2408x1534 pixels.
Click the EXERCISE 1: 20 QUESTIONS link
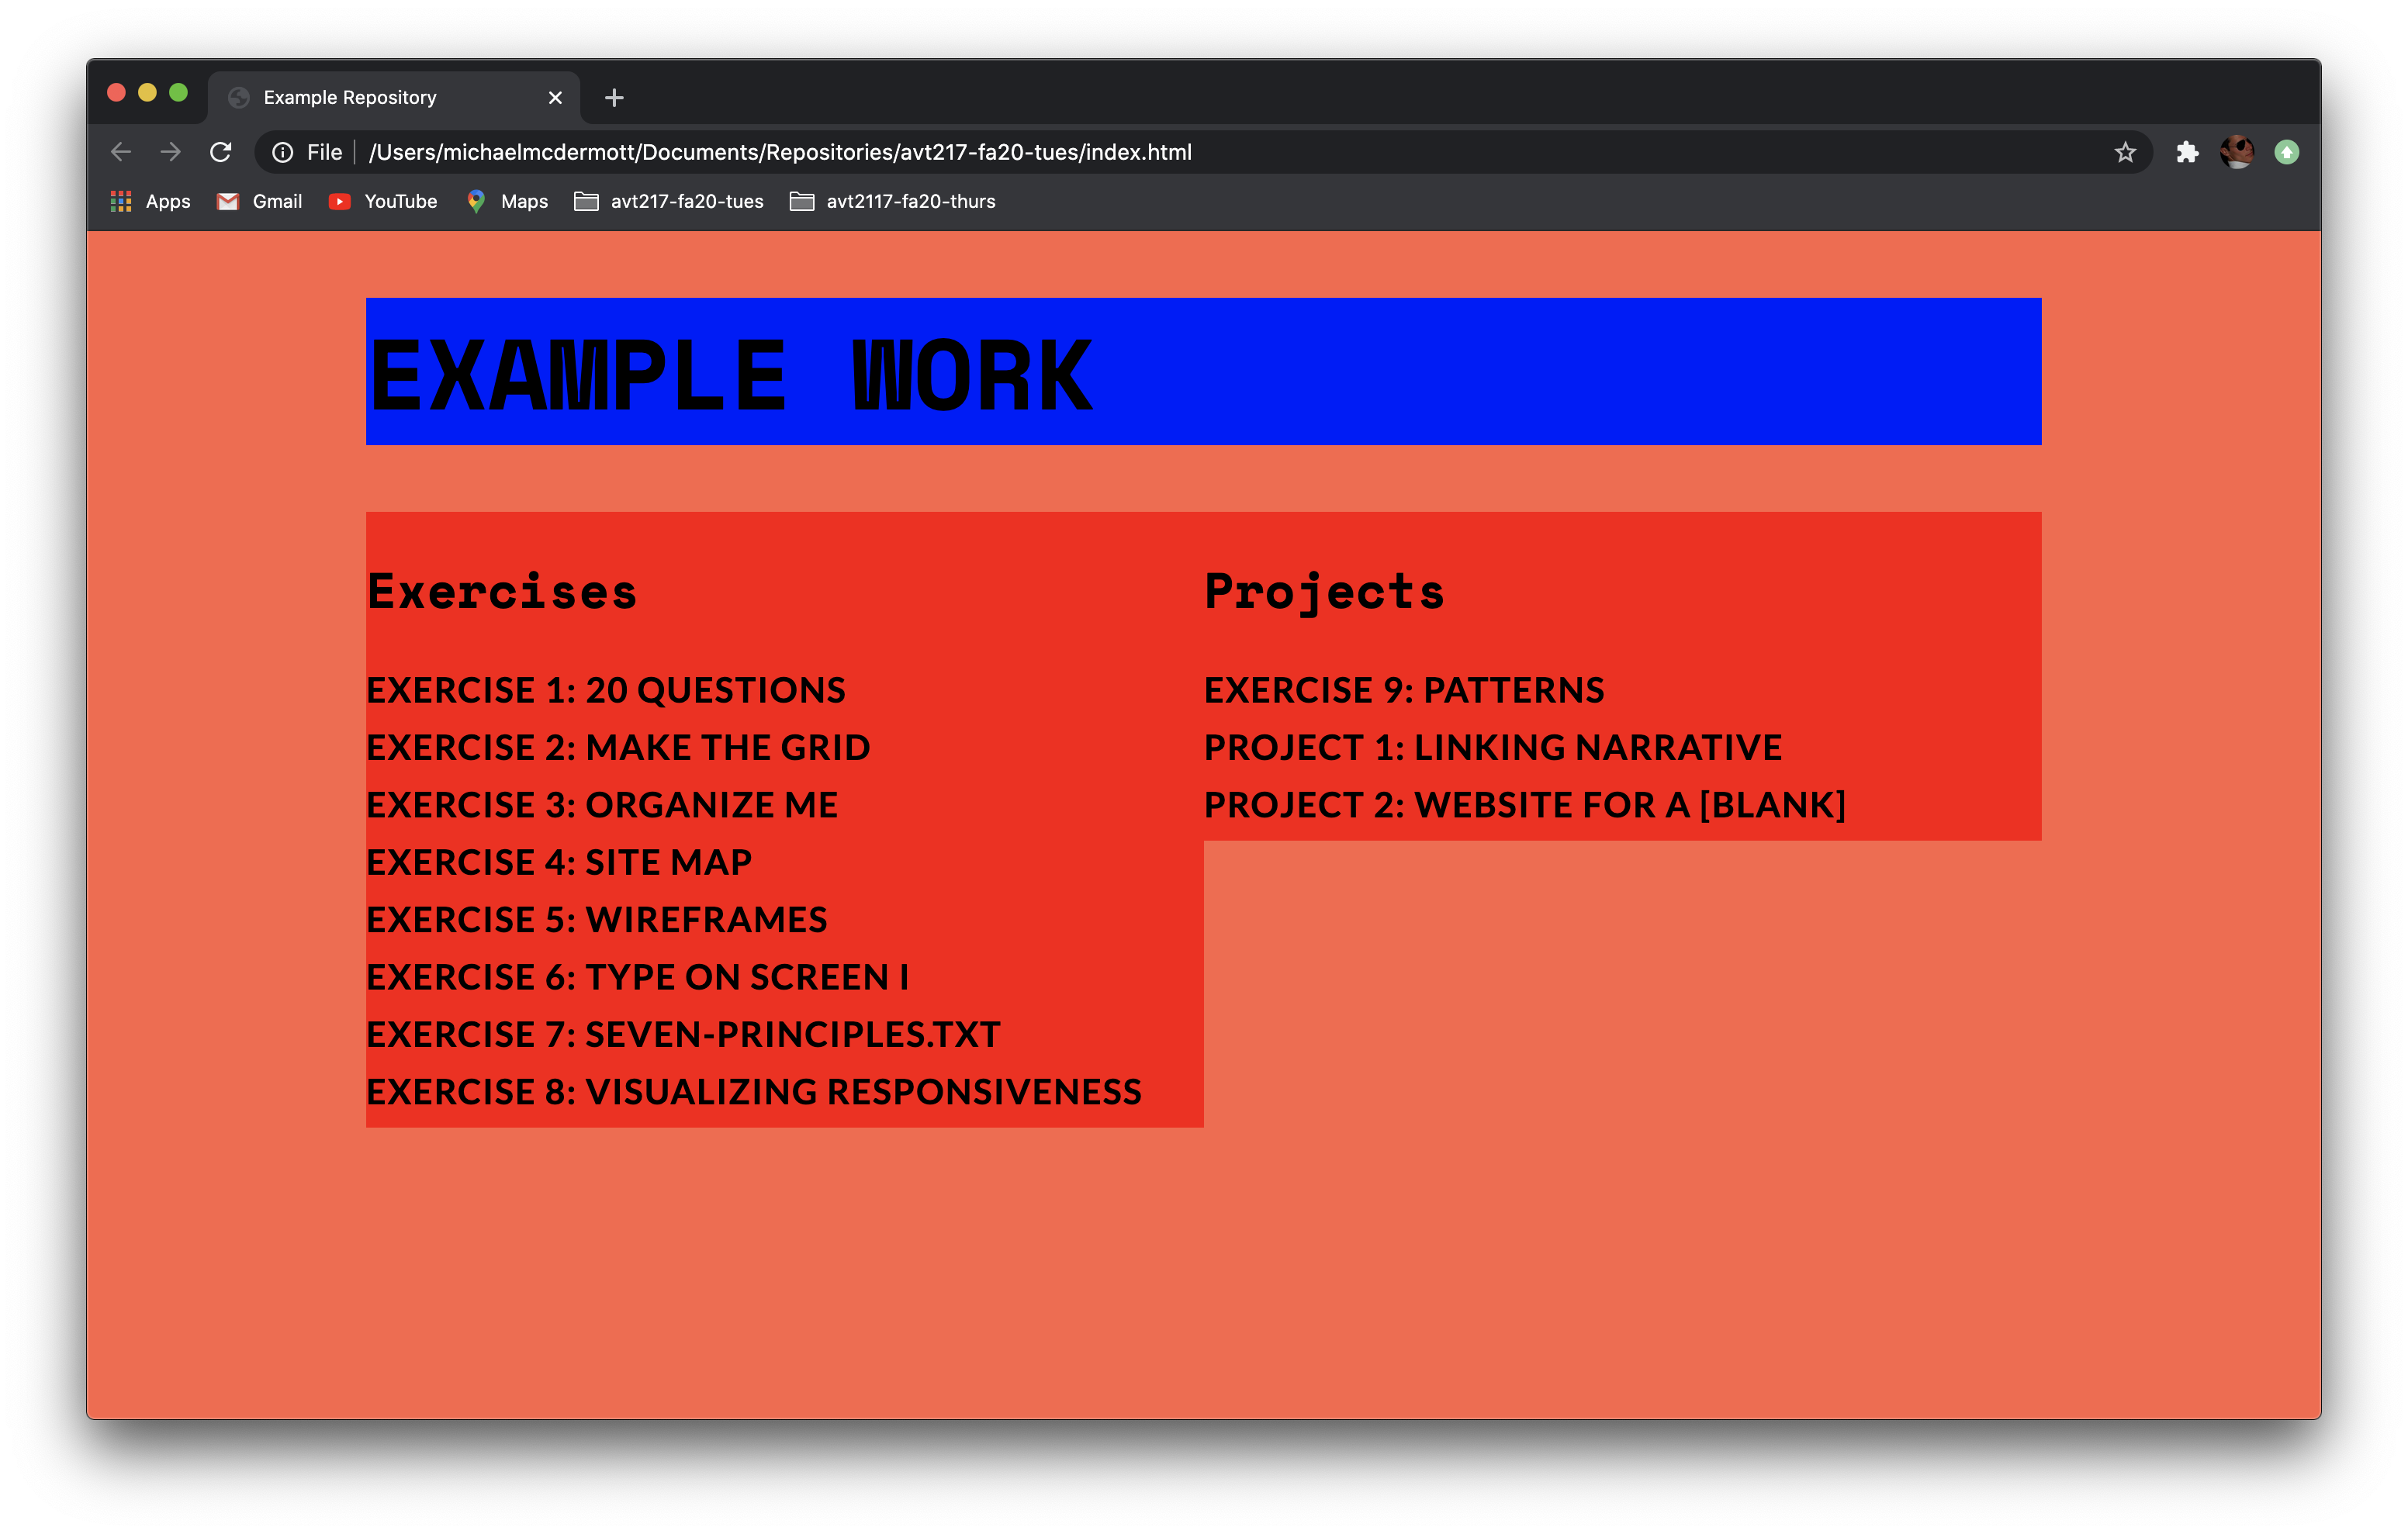604,688
